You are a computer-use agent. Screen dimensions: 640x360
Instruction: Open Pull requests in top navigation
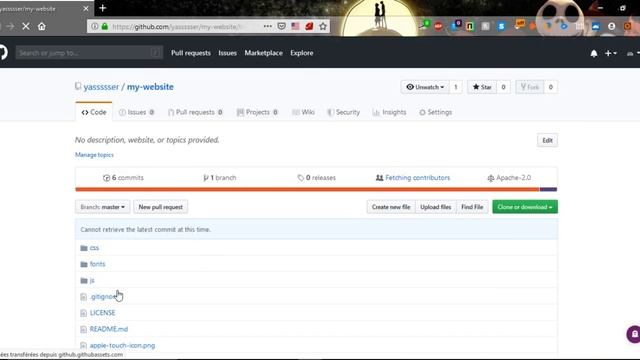tap(191, 53)
